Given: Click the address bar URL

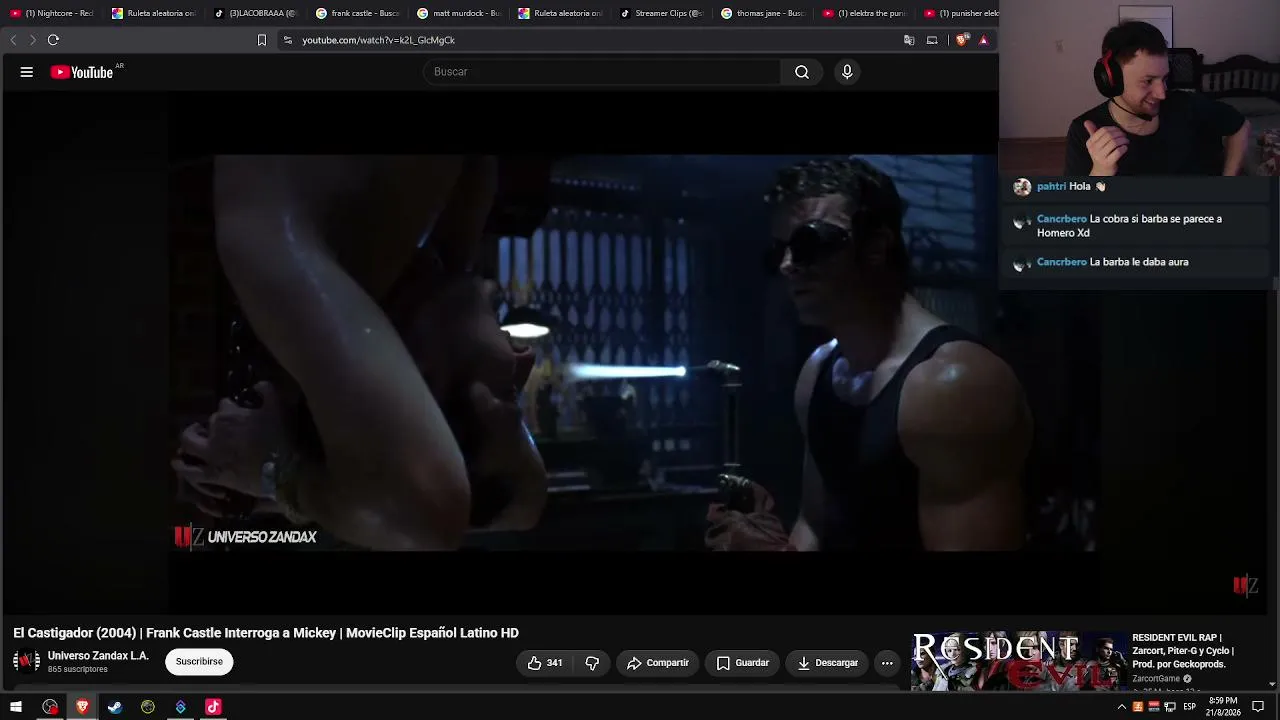Looking at the screenshot, I should click(x=378, y=40).
